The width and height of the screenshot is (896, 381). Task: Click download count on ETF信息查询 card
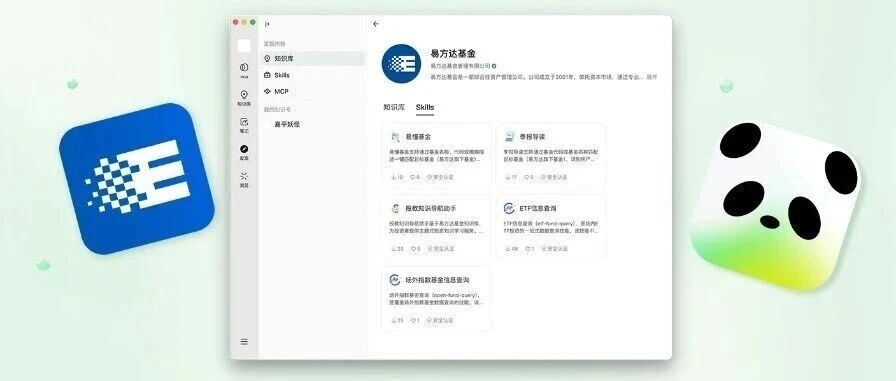tap(511, 248)
